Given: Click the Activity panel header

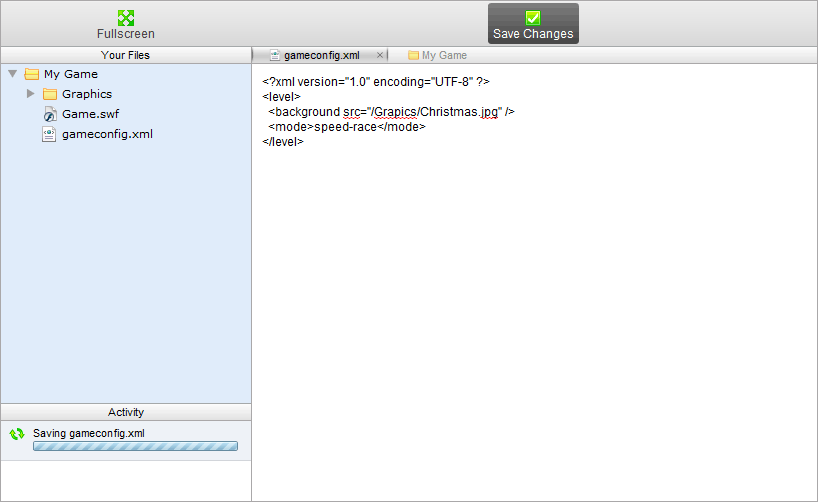Looking at the screenshot, I should tap(126, 412).
